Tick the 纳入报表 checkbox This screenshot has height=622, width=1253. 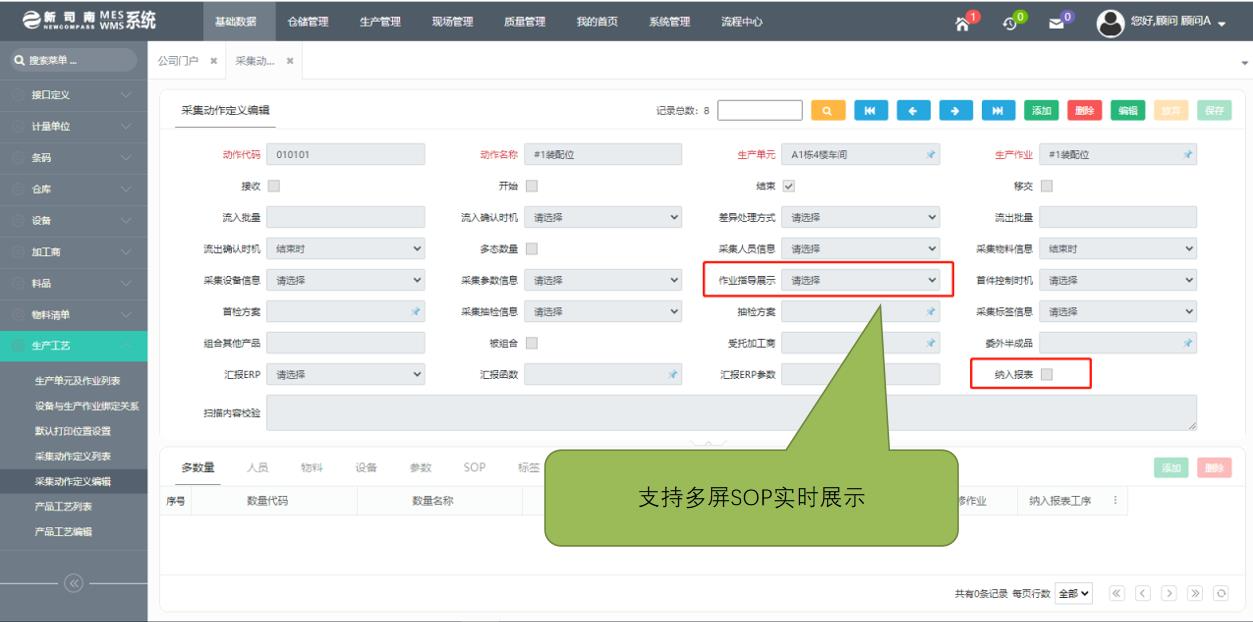click(x=1047, y=375)
